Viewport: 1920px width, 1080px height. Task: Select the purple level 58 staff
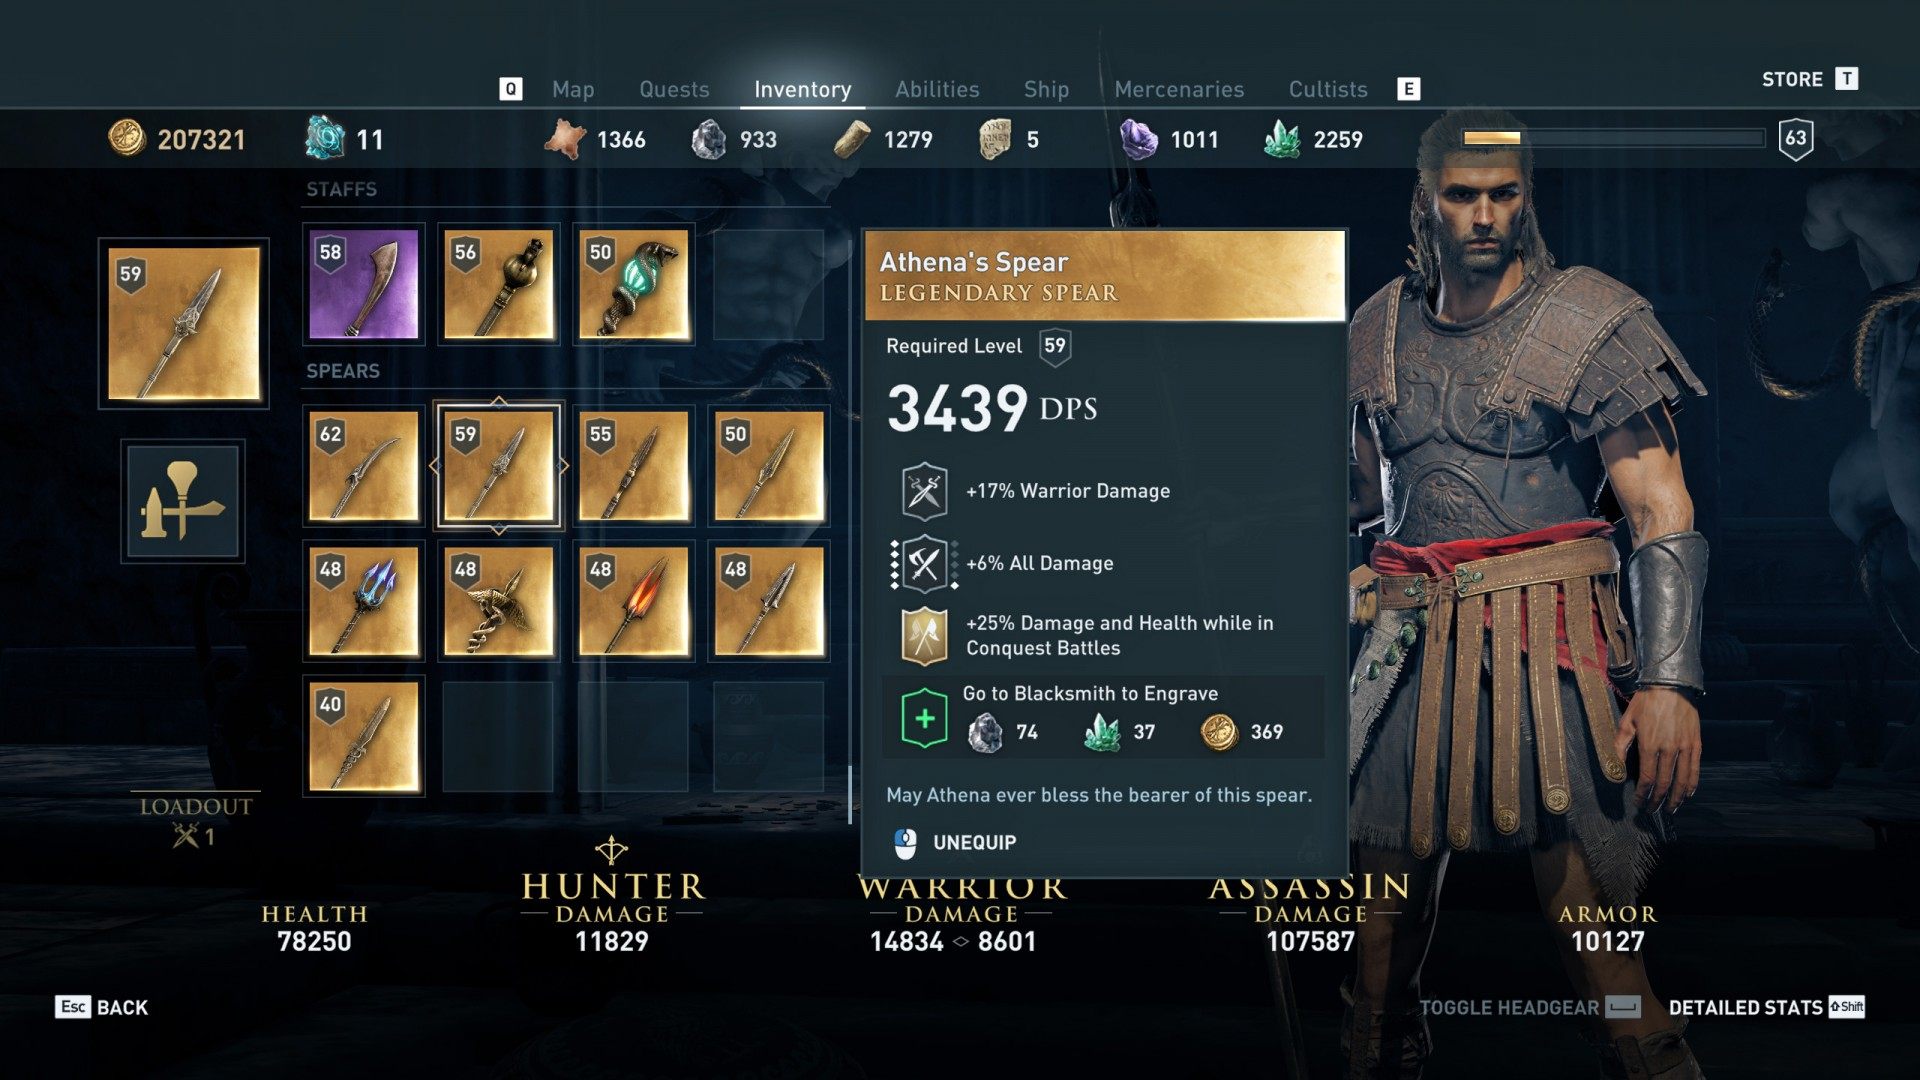click(363, 284)
